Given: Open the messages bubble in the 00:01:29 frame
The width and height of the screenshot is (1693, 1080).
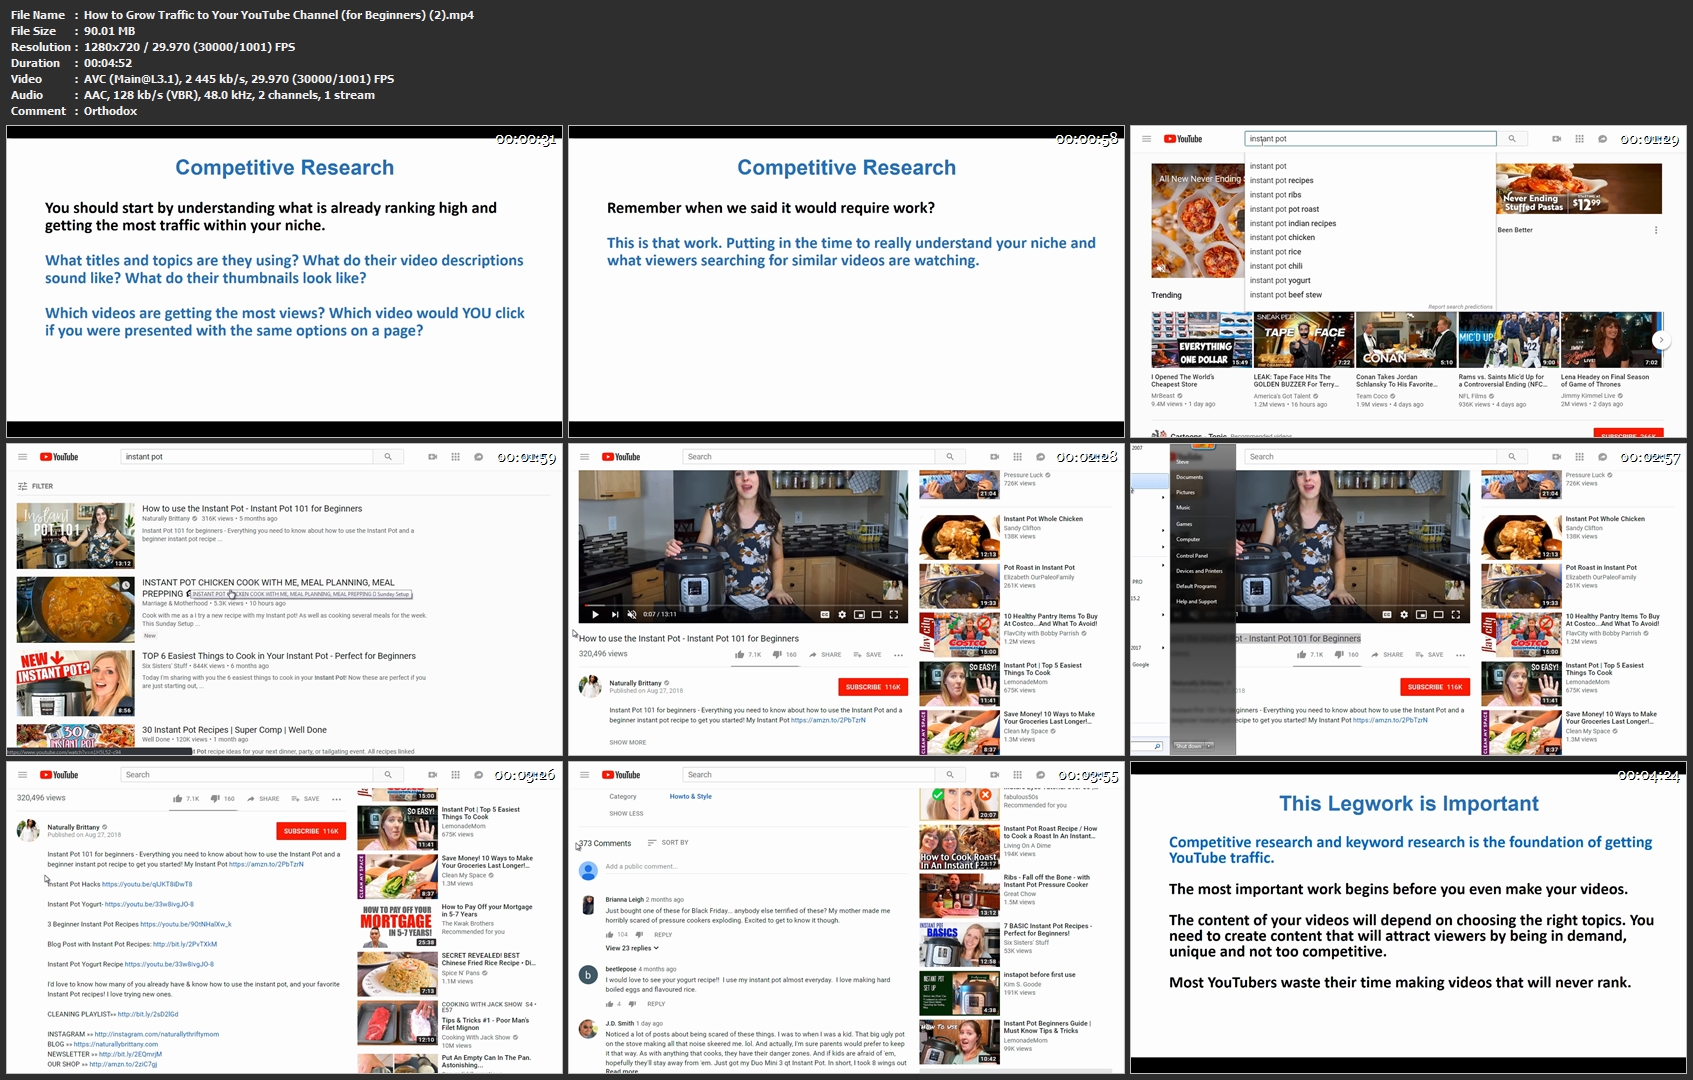Looking at the screenshot, I should 1602,139.
